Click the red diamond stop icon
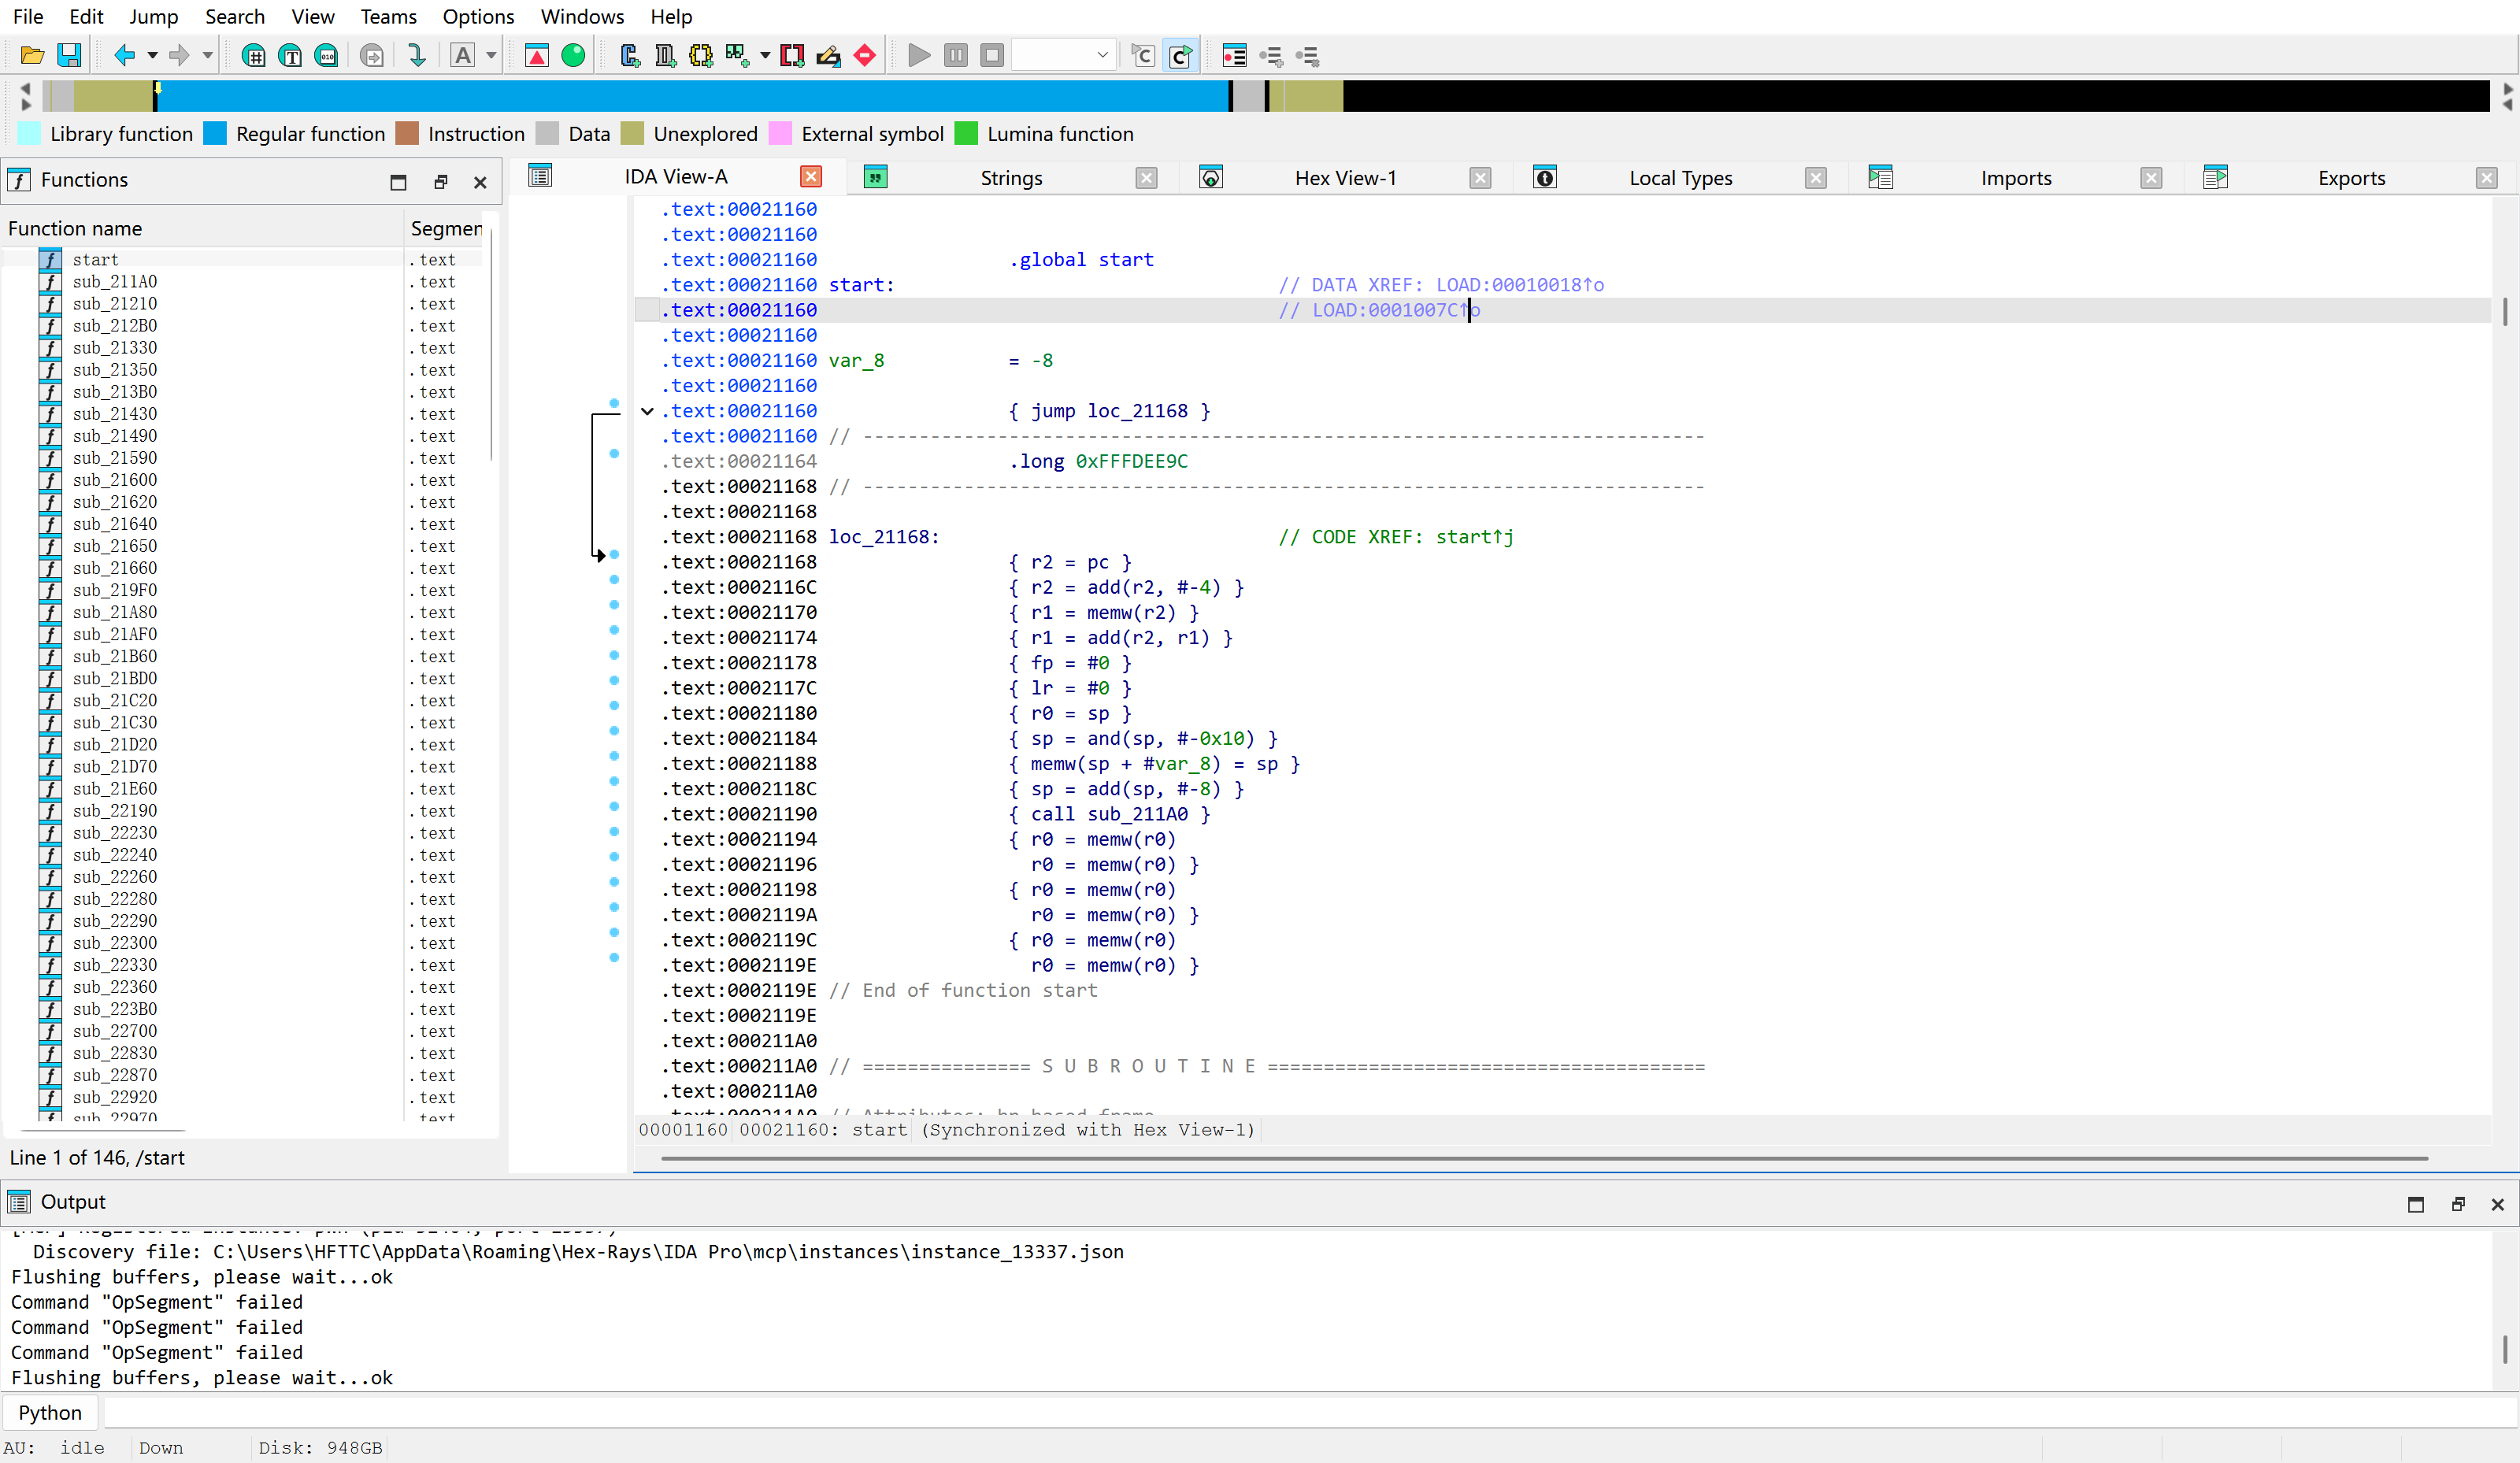 pos(865,55)
